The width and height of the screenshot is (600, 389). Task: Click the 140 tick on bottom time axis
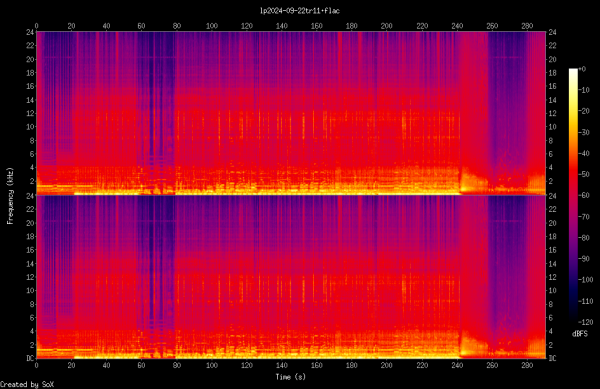(x=282, y=365)
